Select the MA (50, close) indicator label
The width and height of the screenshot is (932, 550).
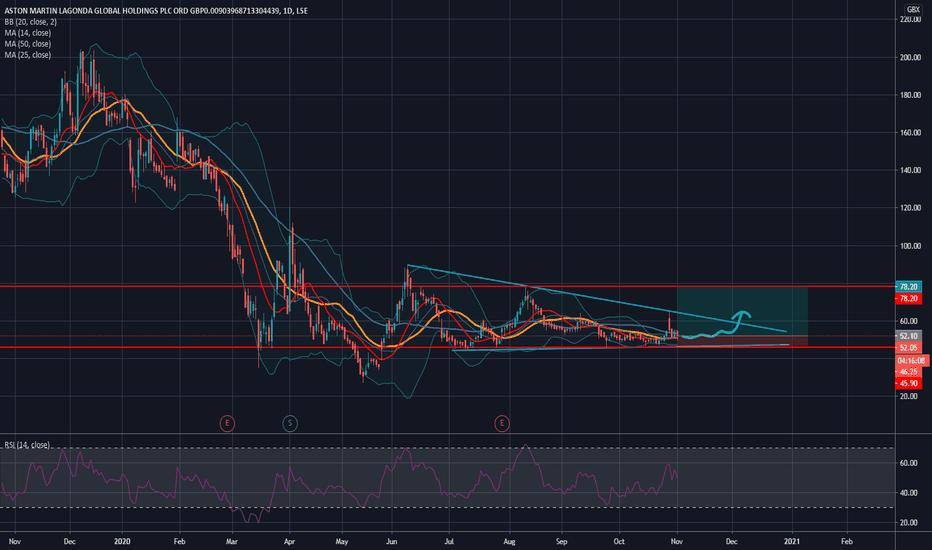[28, 44]
